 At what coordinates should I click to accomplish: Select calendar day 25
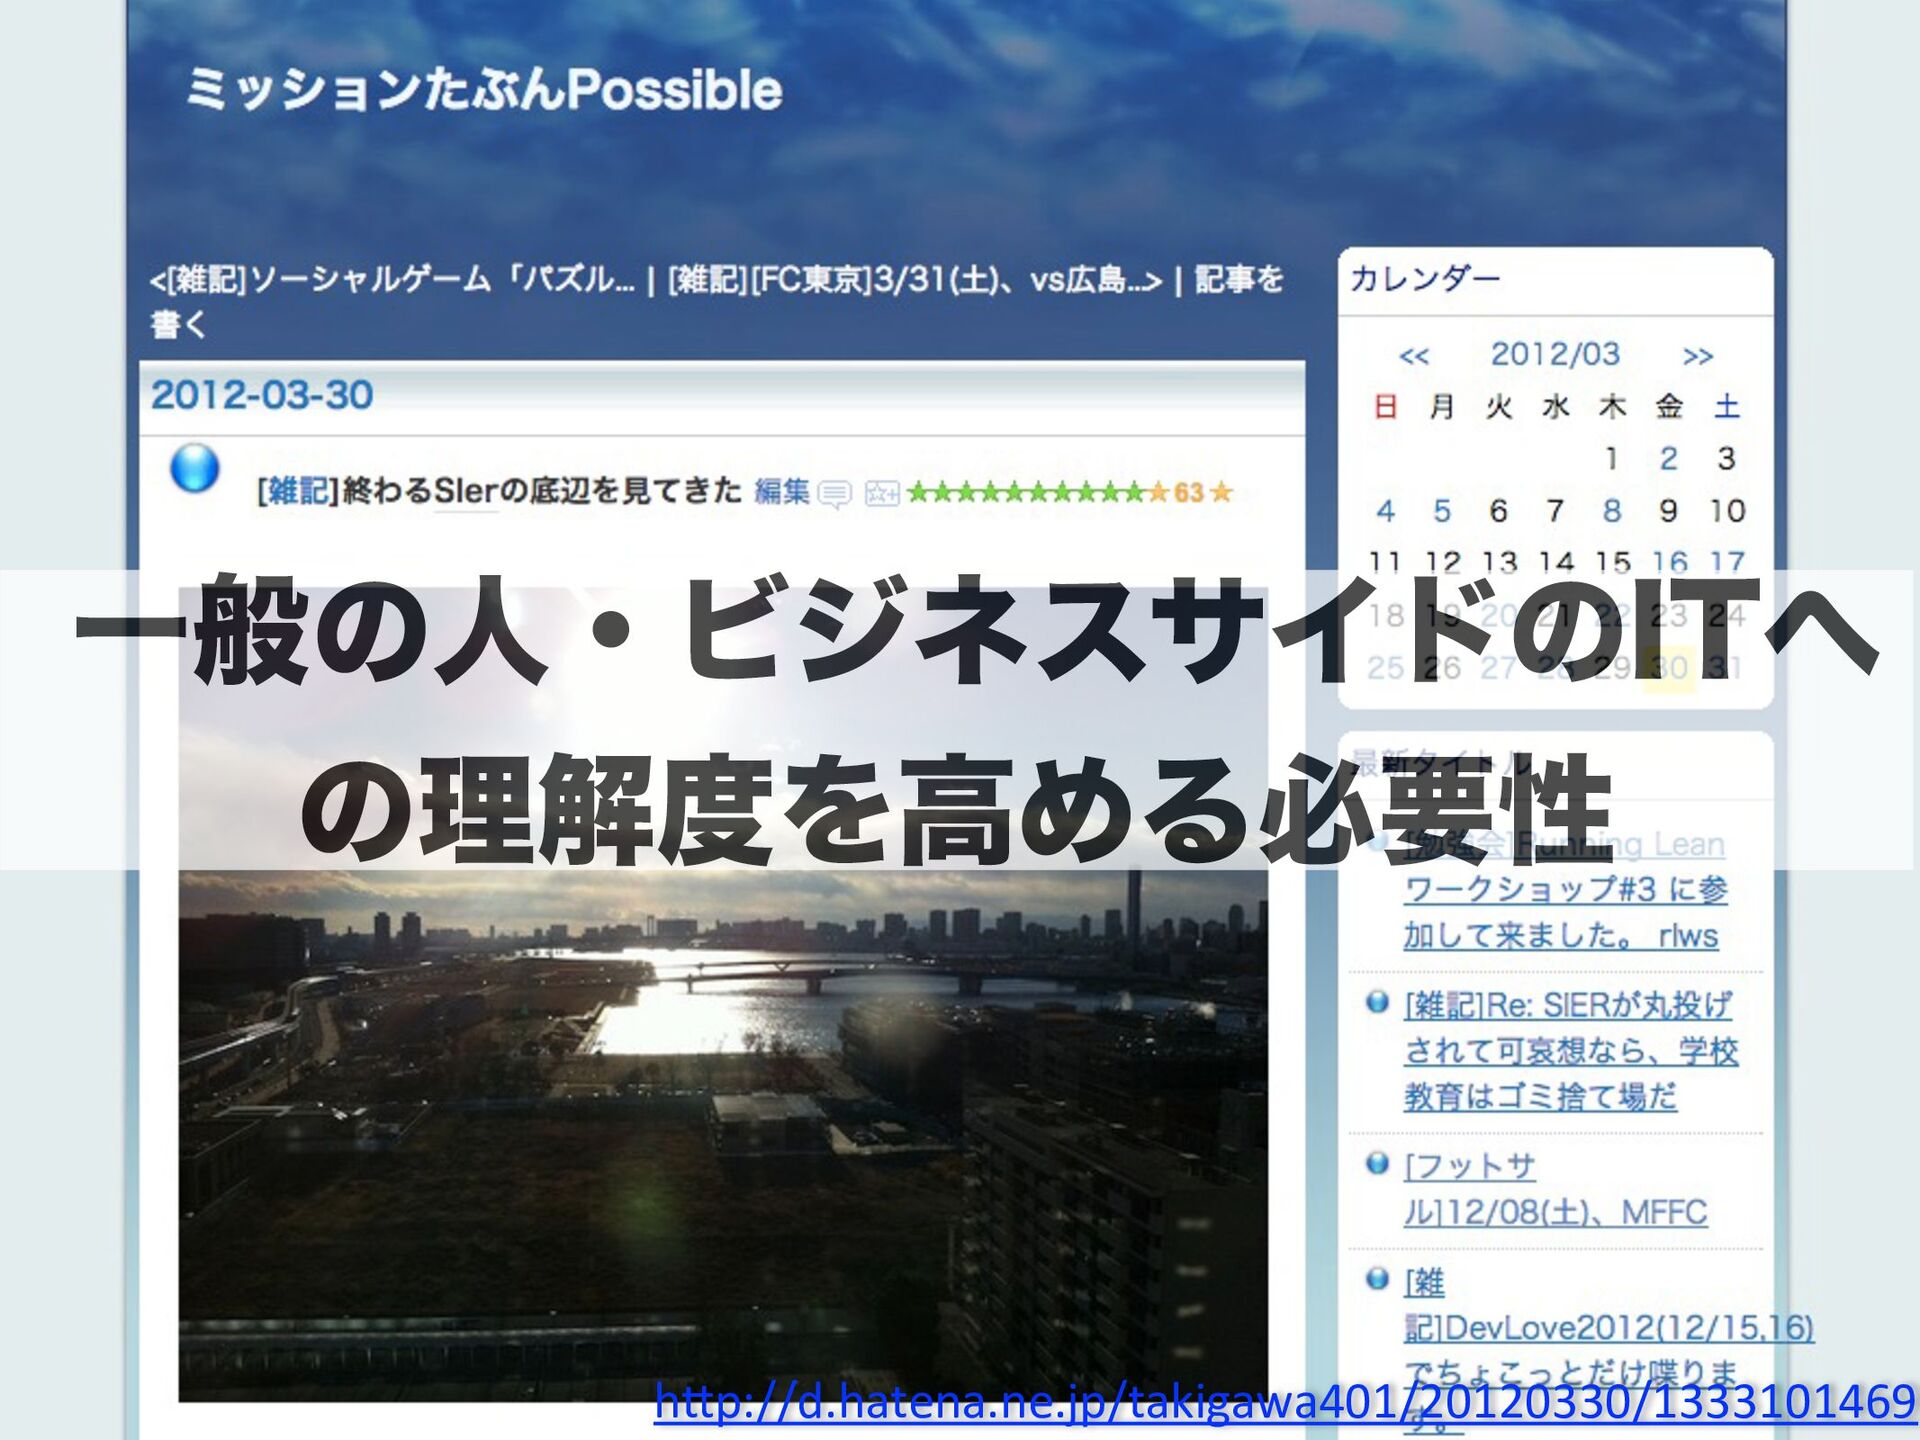tap(1386, 667)
